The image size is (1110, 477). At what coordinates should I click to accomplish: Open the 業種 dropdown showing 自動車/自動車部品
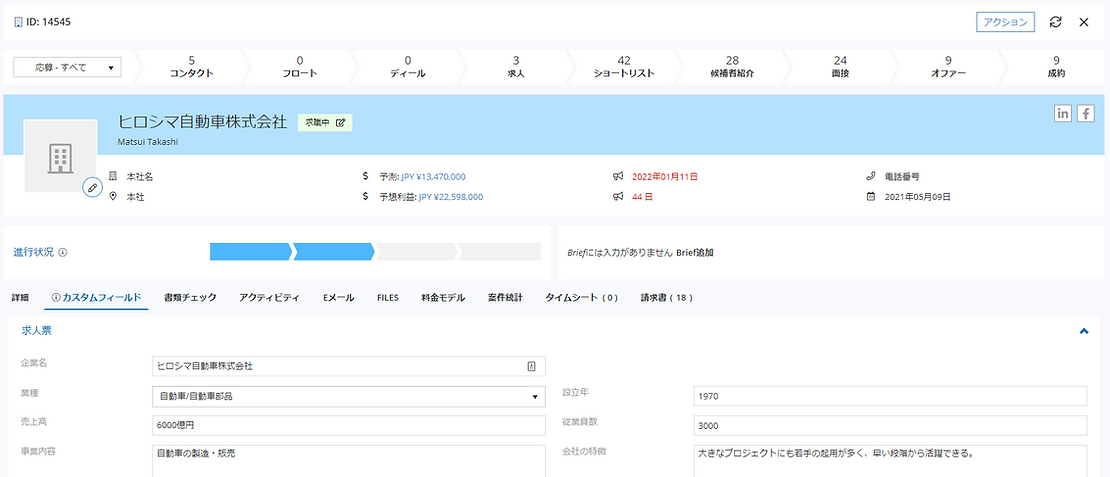pyautogui.click(x=348, y=396)
